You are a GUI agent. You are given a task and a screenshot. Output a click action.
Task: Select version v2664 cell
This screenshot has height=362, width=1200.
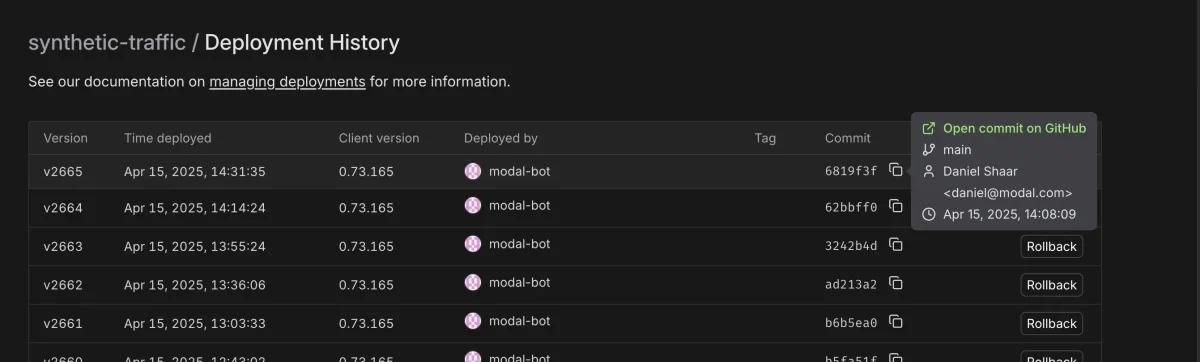click(x=63, y=208)
